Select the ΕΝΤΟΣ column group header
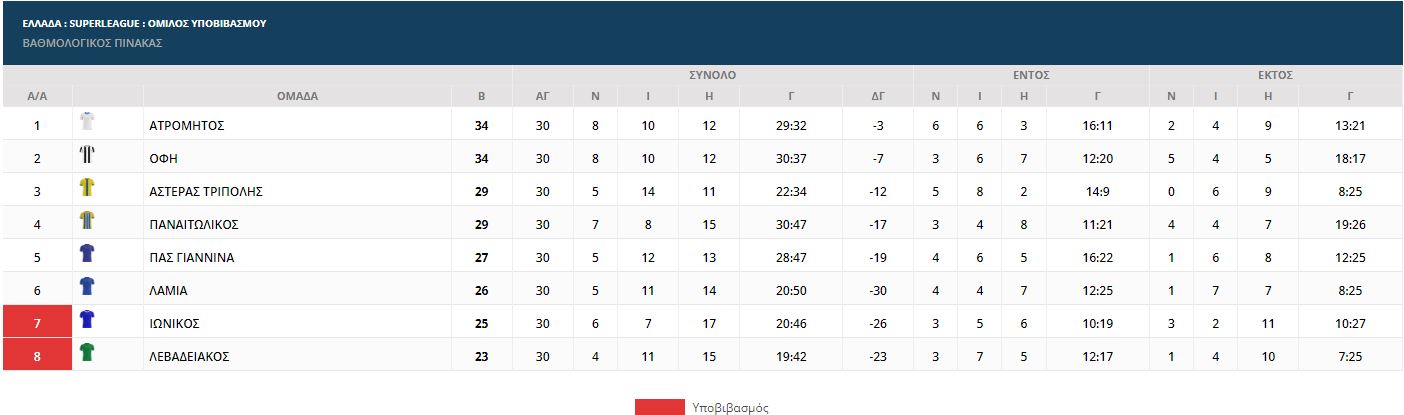Viewport: 1404px width, 415px height. pyautogui.click(x=1031, y=75)
